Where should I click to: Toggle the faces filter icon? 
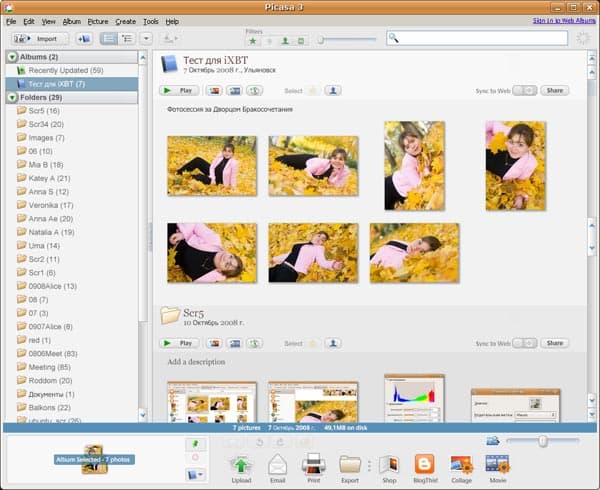[x=285, y=41]
